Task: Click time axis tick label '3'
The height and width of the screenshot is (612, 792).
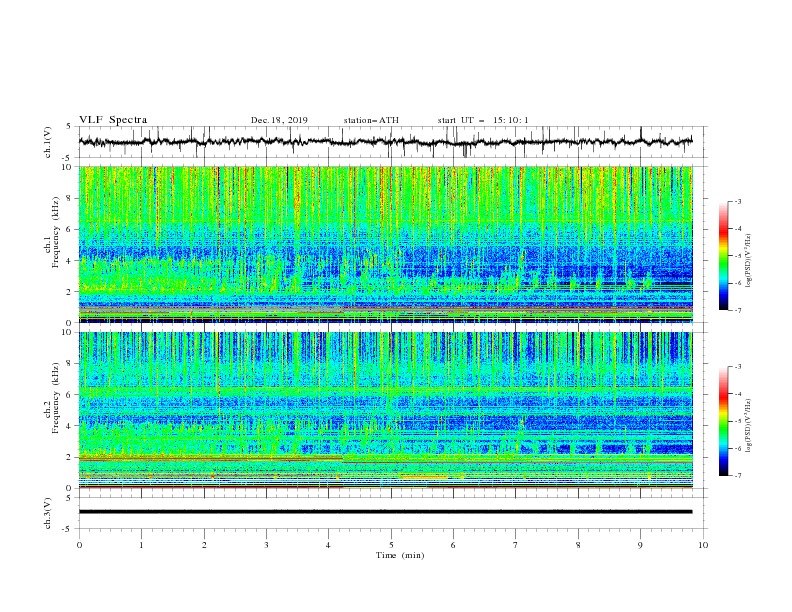Action: (266, 545)
